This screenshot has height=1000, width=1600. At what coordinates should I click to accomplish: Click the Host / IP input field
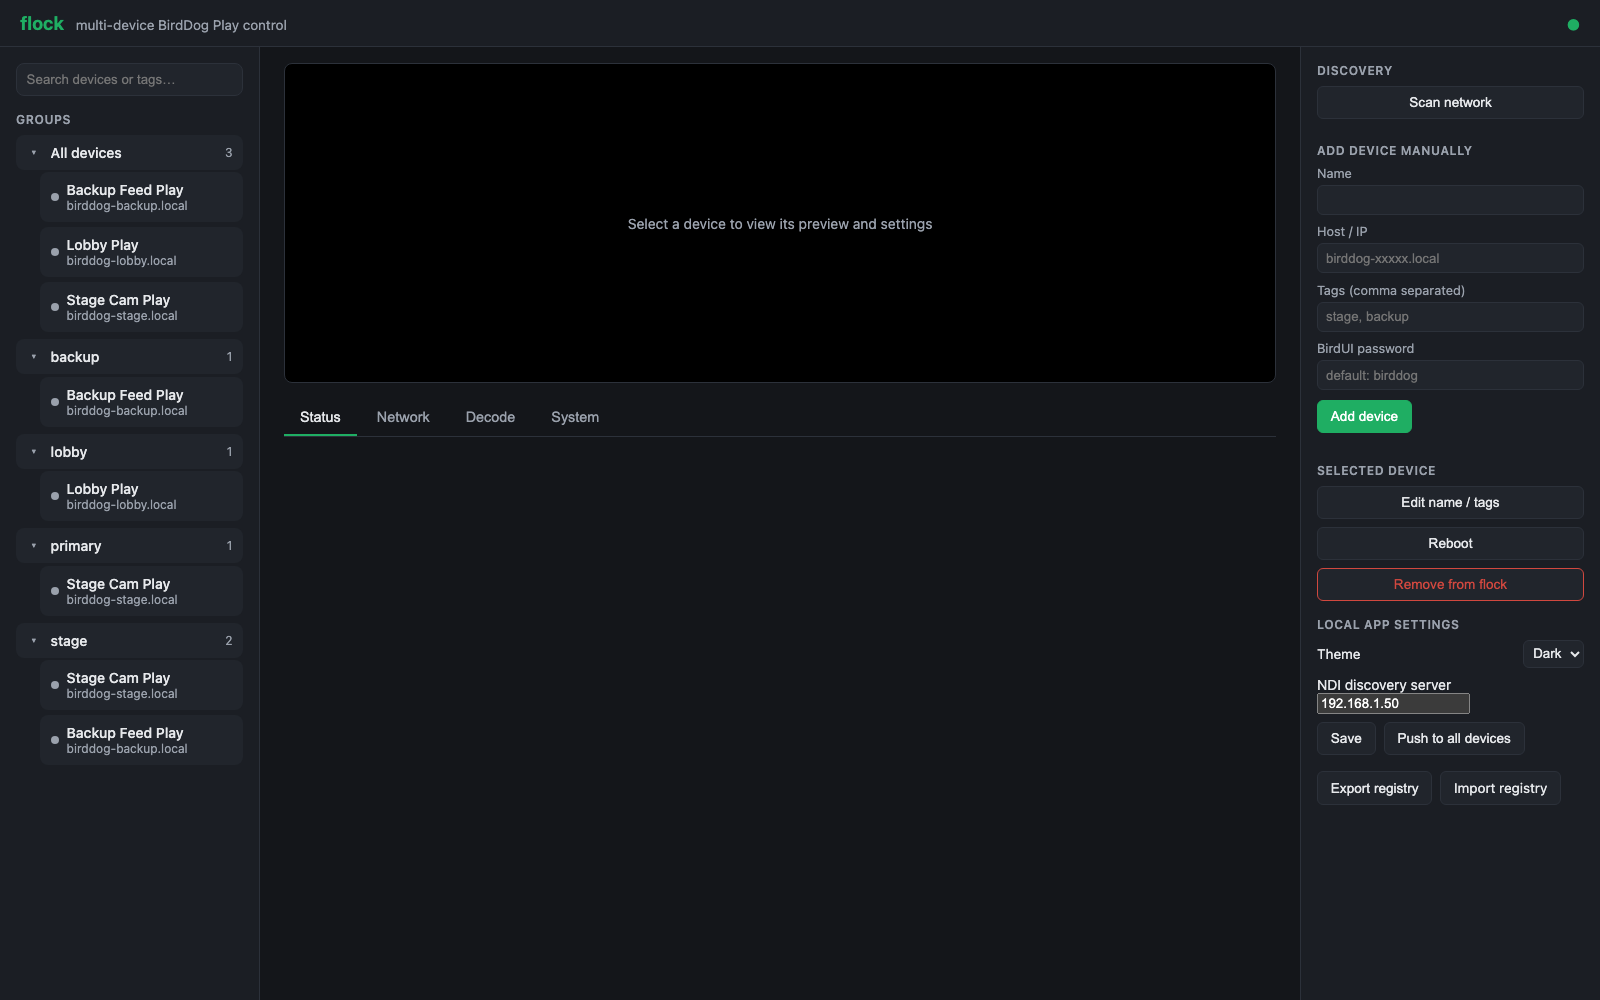pos(1450,258)
